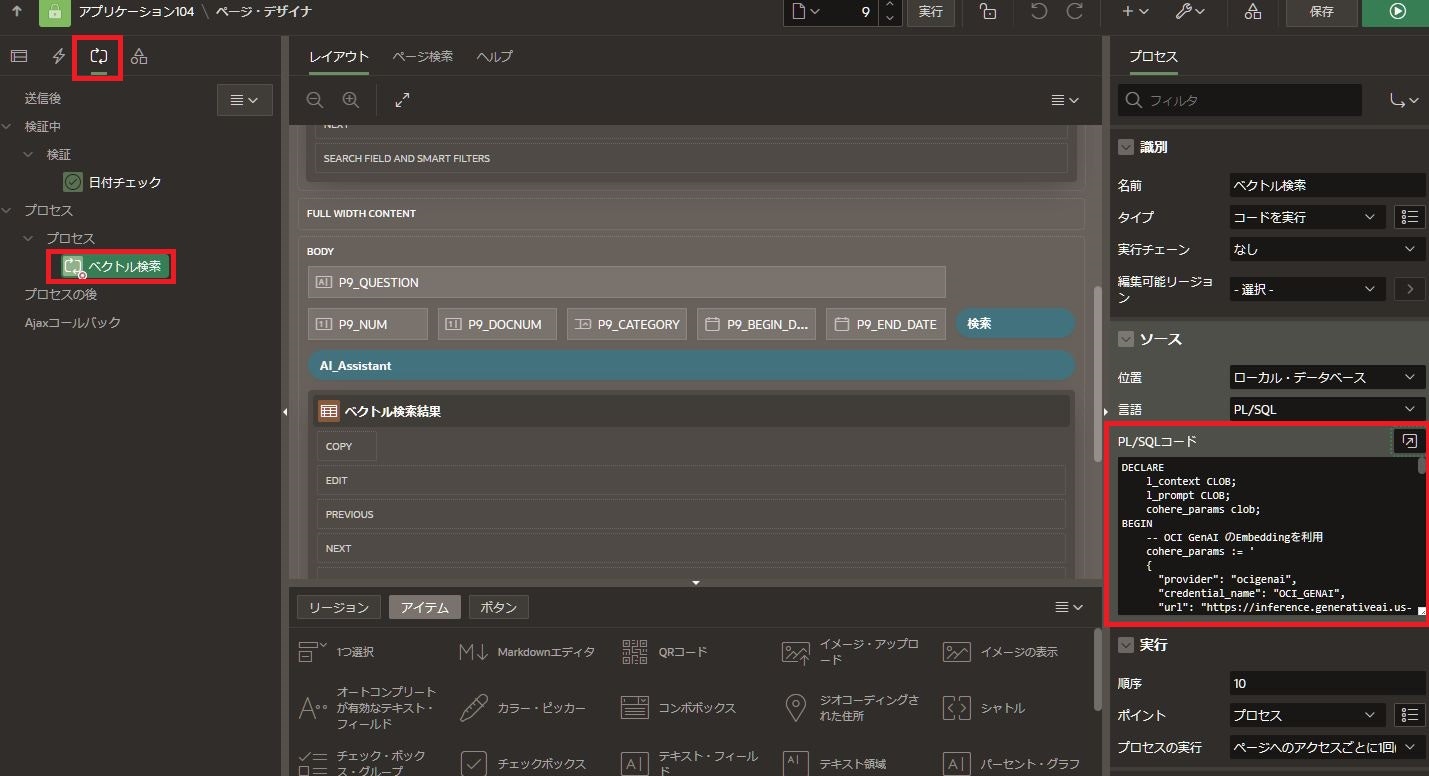This screenshot has height=776, width=1429.
Task: Show the ボタン gallery tab
Action: point(499,607)
